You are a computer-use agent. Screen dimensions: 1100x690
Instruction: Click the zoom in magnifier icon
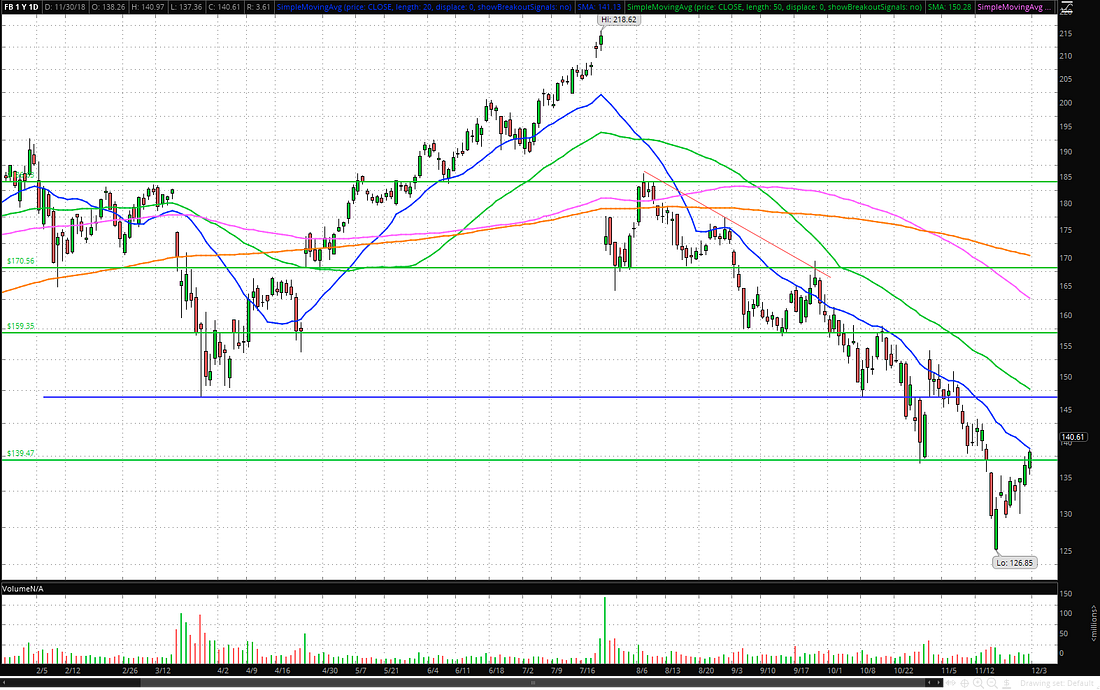(978, 683)
